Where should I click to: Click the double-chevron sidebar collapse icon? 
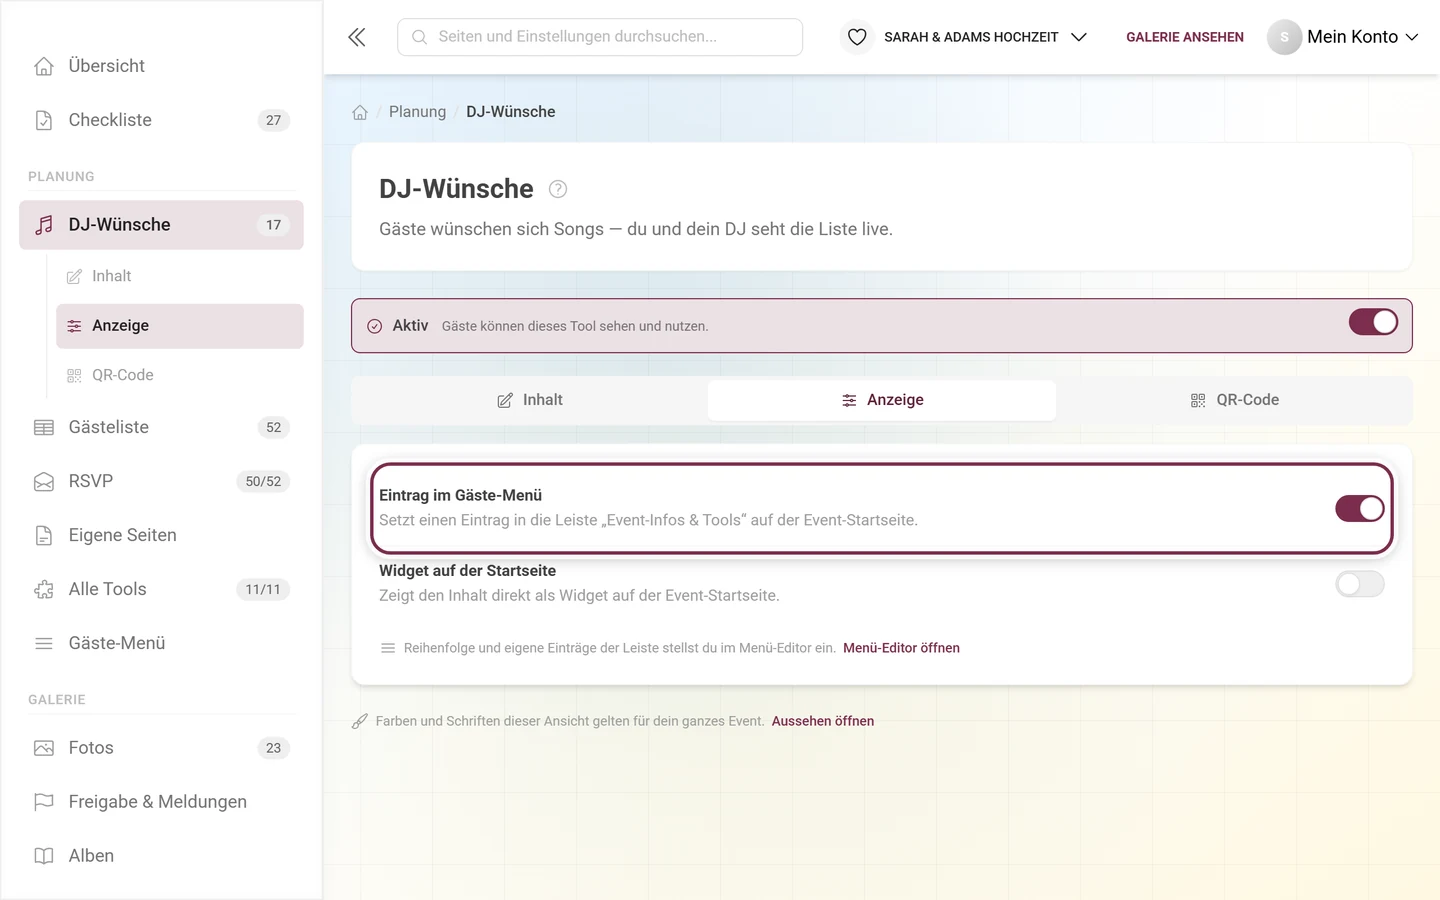[357, 37]
